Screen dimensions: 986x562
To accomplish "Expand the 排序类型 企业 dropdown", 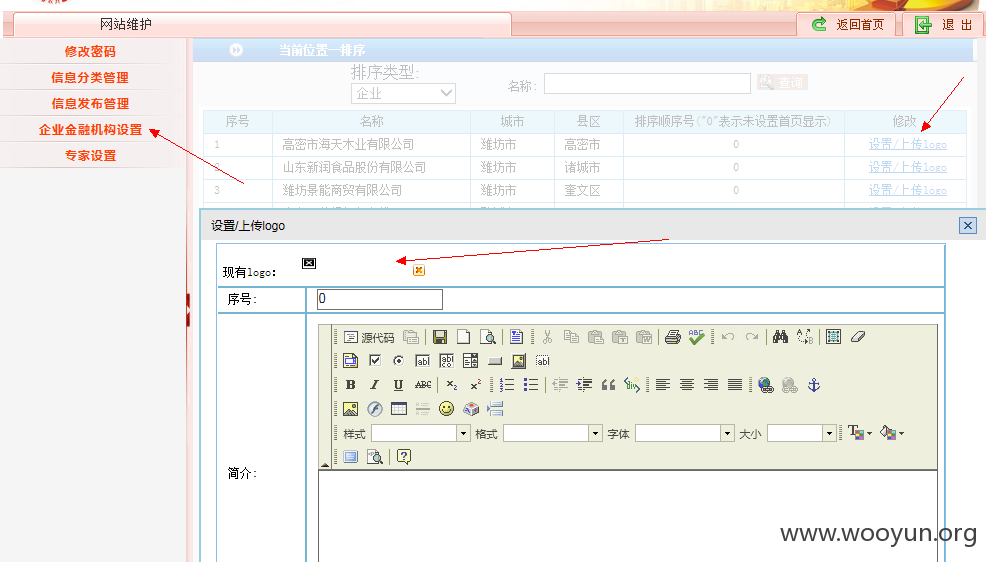I will click(403, 94).
